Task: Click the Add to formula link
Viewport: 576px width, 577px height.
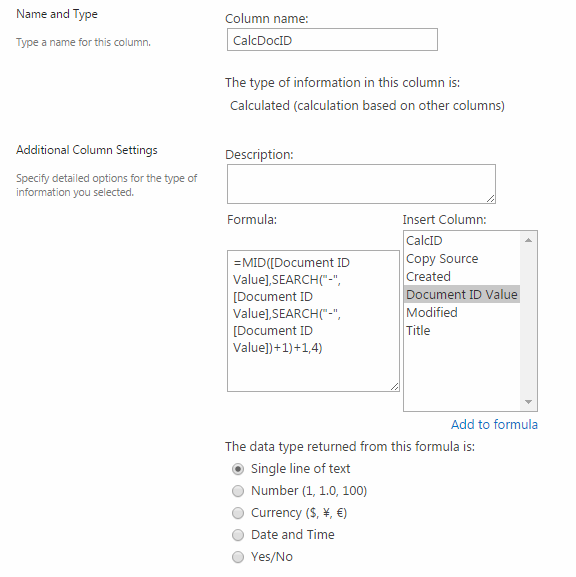Action: coord(494,424)
